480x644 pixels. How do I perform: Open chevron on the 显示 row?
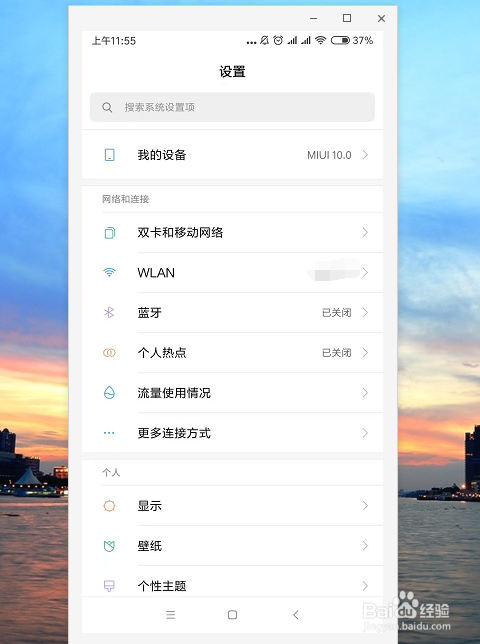click(x=365, y=506)
